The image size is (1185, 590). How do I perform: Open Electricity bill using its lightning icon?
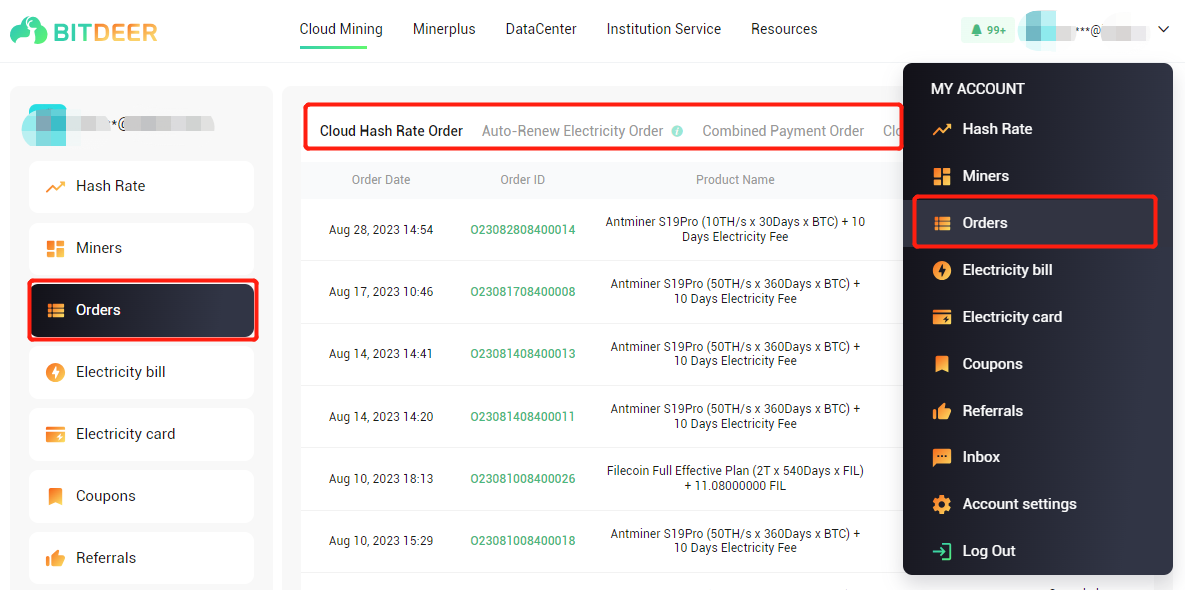point(57,371)
